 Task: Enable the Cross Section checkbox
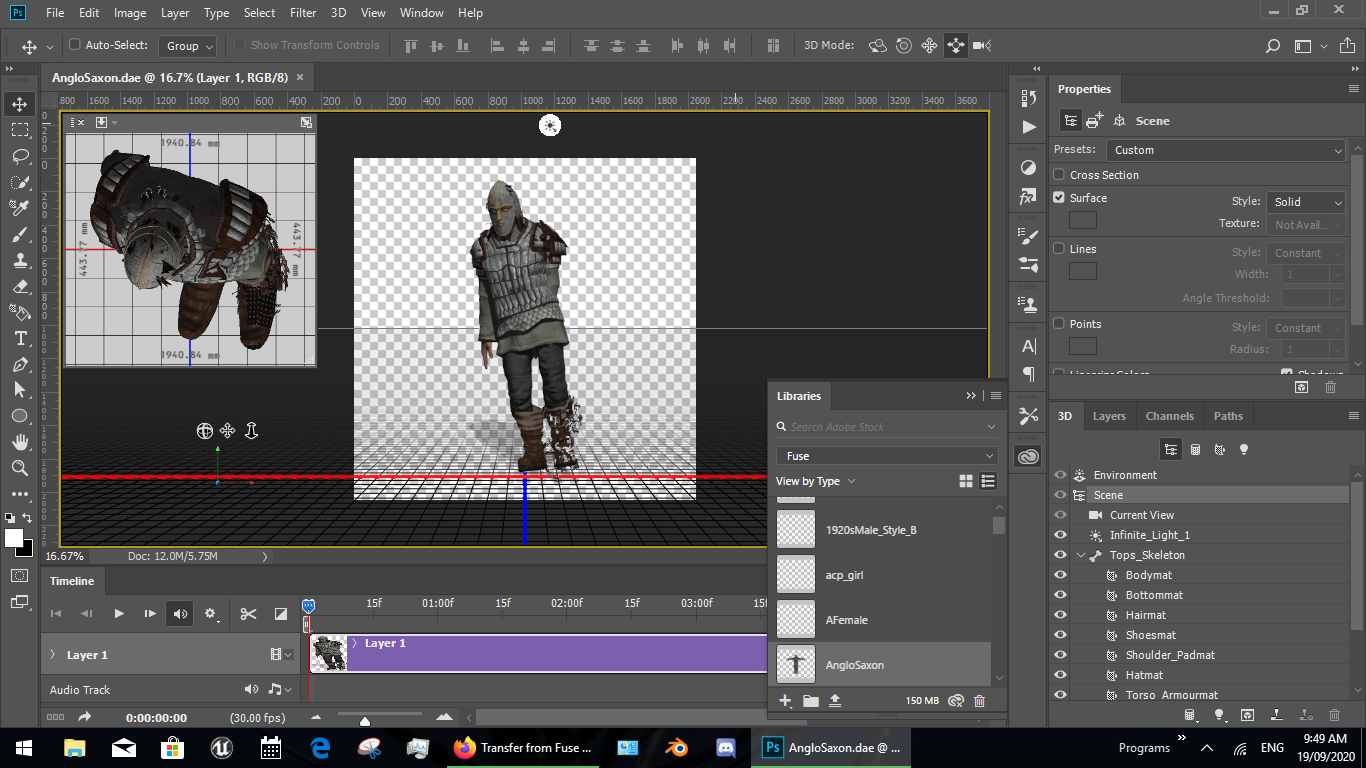1059,175
